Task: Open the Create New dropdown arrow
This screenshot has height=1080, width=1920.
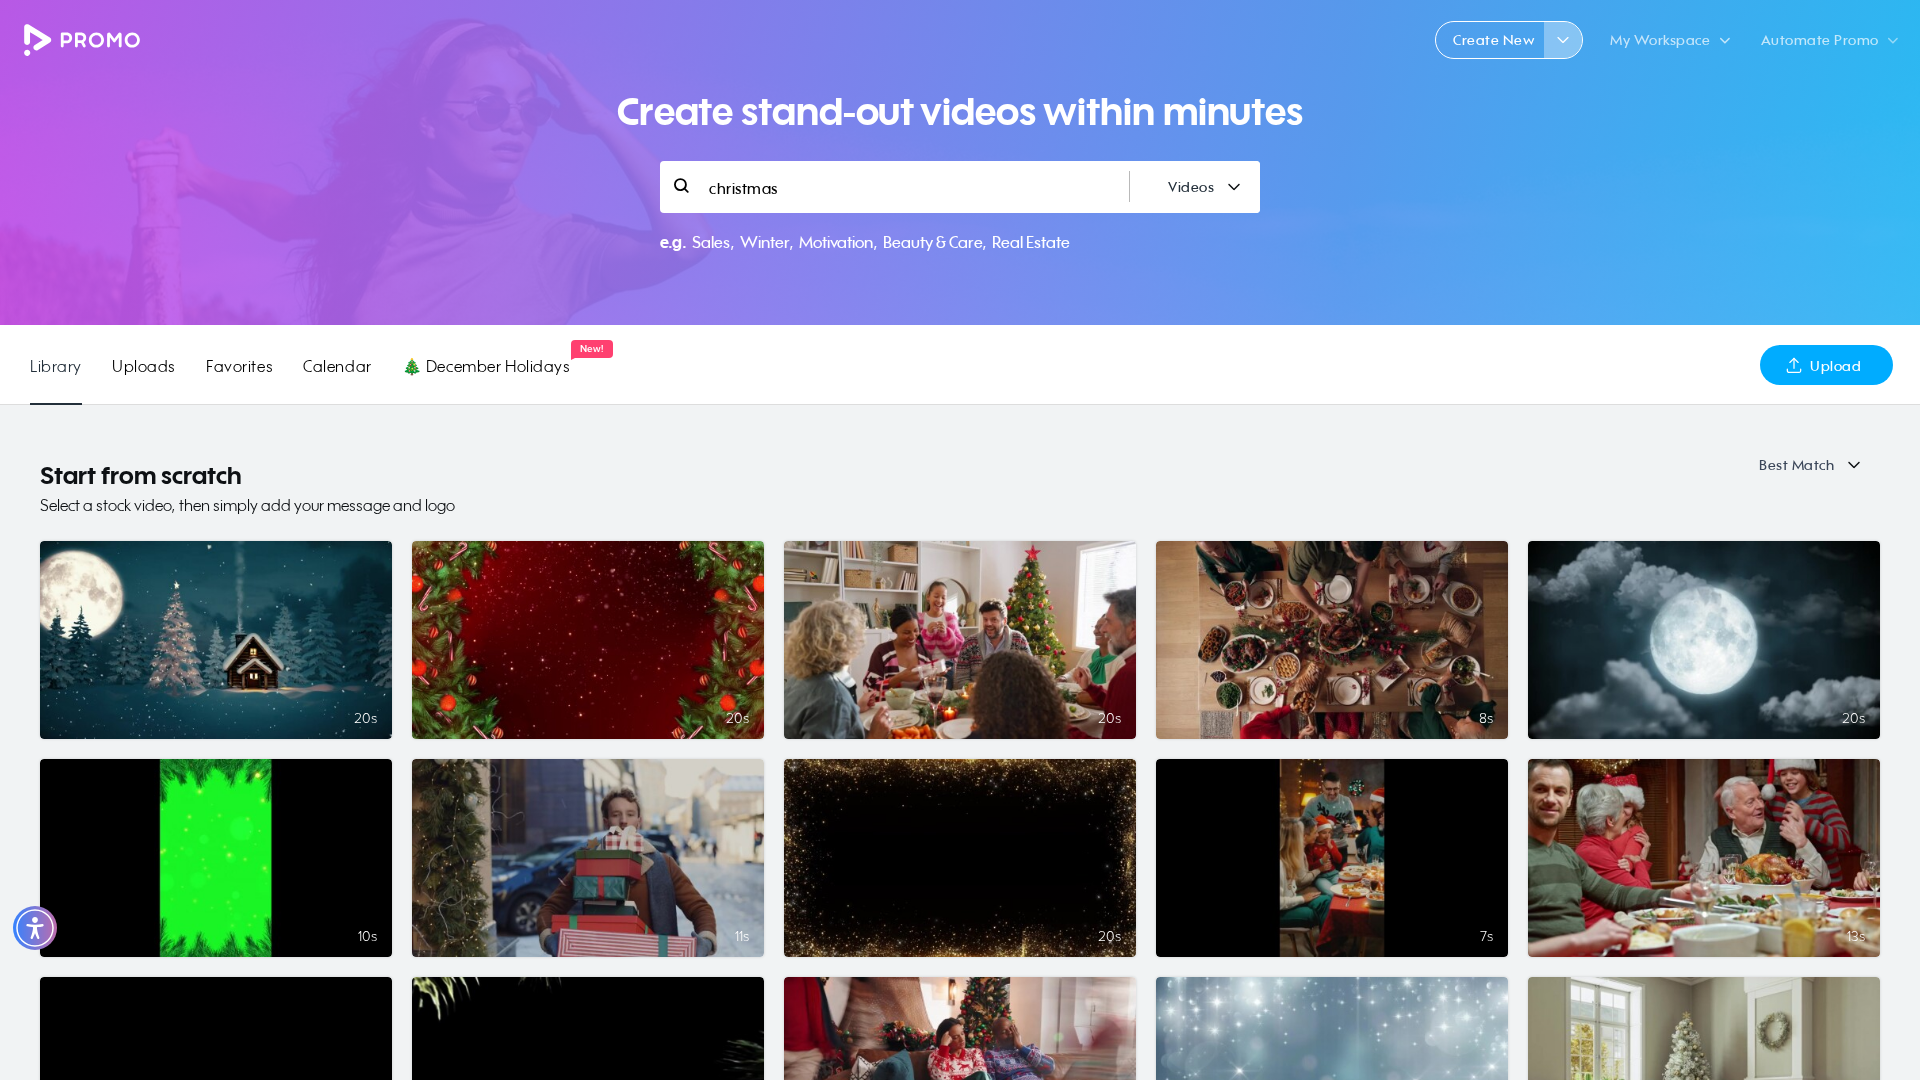Action: point(1563,40)
